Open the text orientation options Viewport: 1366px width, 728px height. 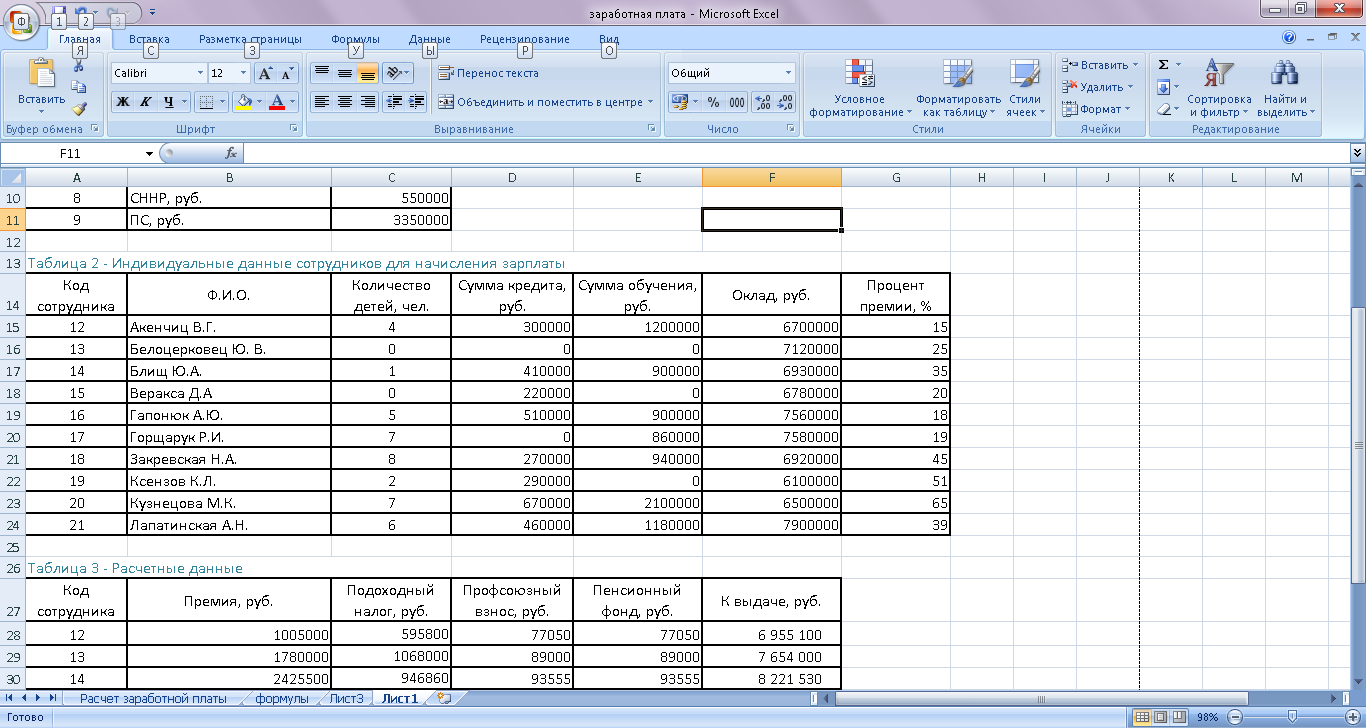397,73
